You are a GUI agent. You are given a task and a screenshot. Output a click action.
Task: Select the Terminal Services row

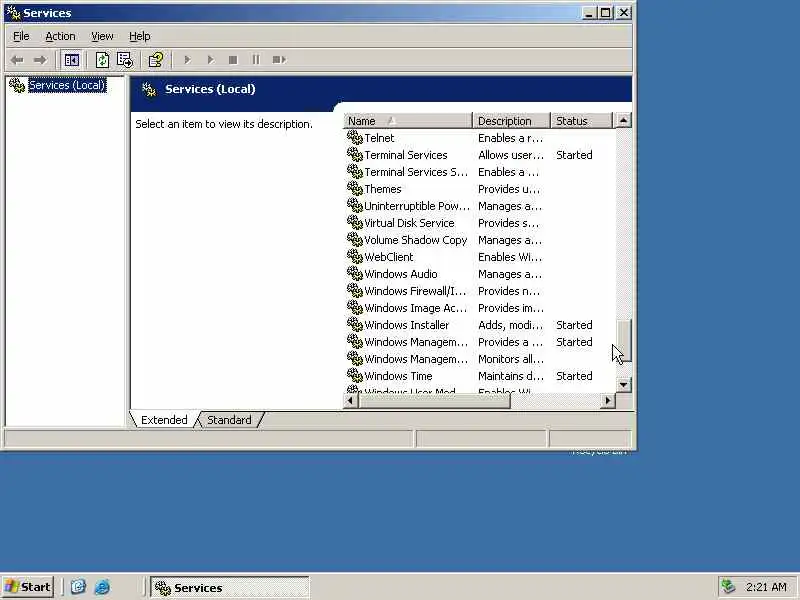pyautogui.click(x=480, y=155)
